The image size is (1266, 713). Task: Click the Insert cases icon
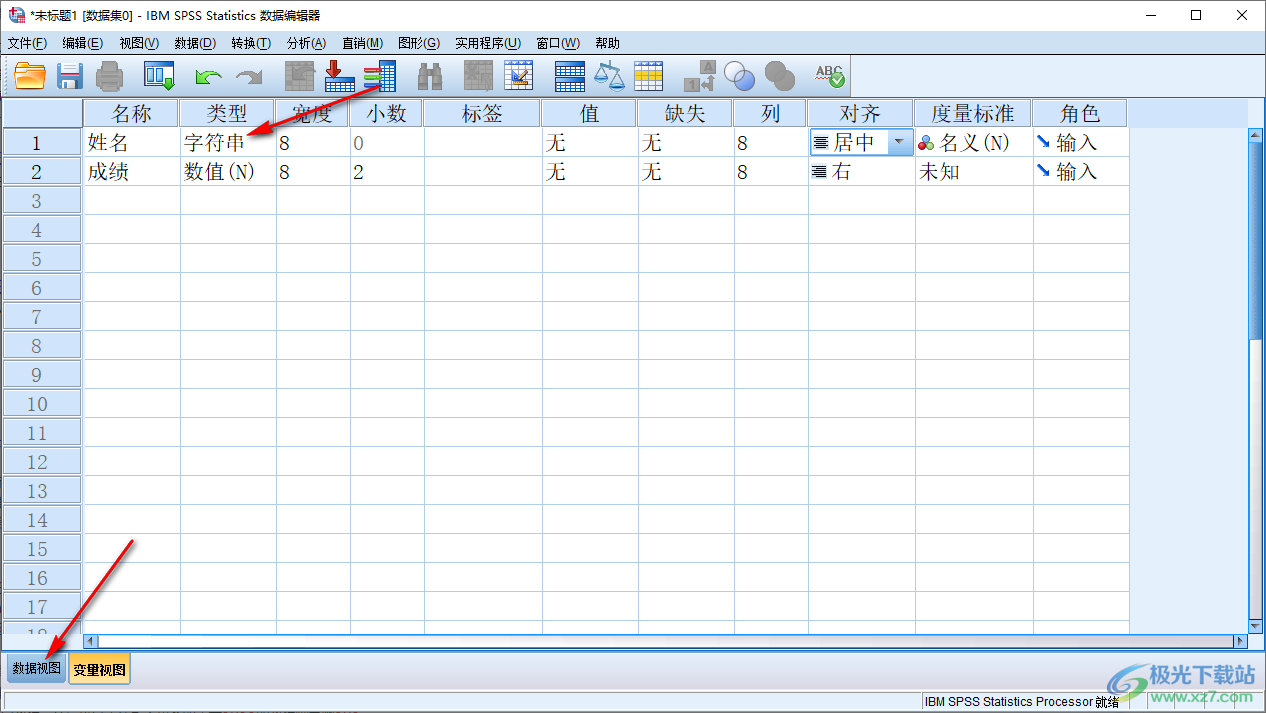point(479,76)
